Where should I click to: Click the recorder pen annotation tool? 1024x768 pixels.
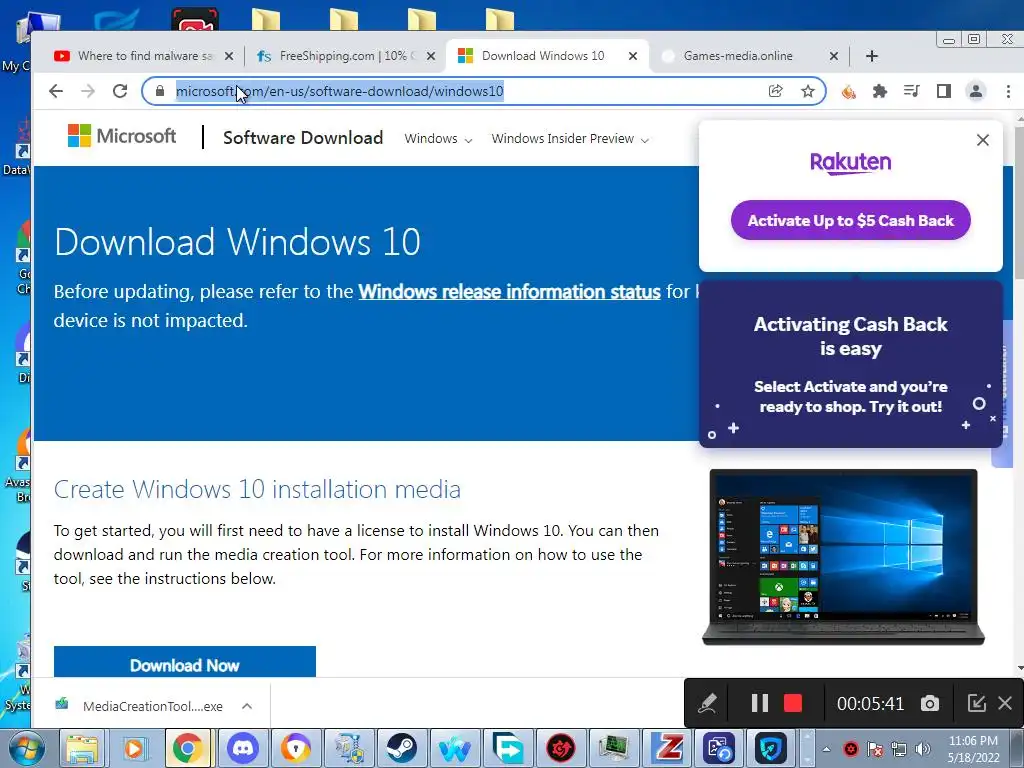[x=707, y=703]
